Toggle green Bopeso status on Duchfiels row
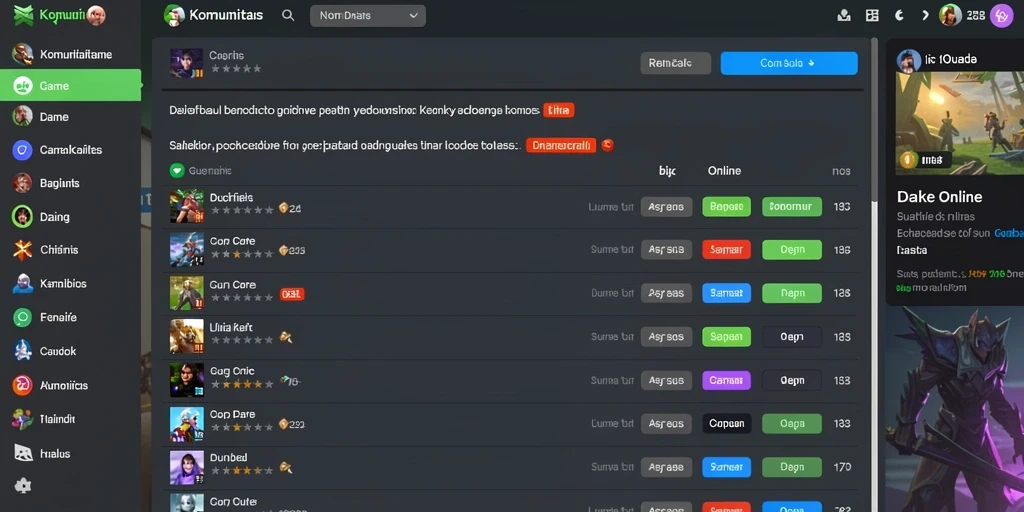 click(x=726, y=207)
